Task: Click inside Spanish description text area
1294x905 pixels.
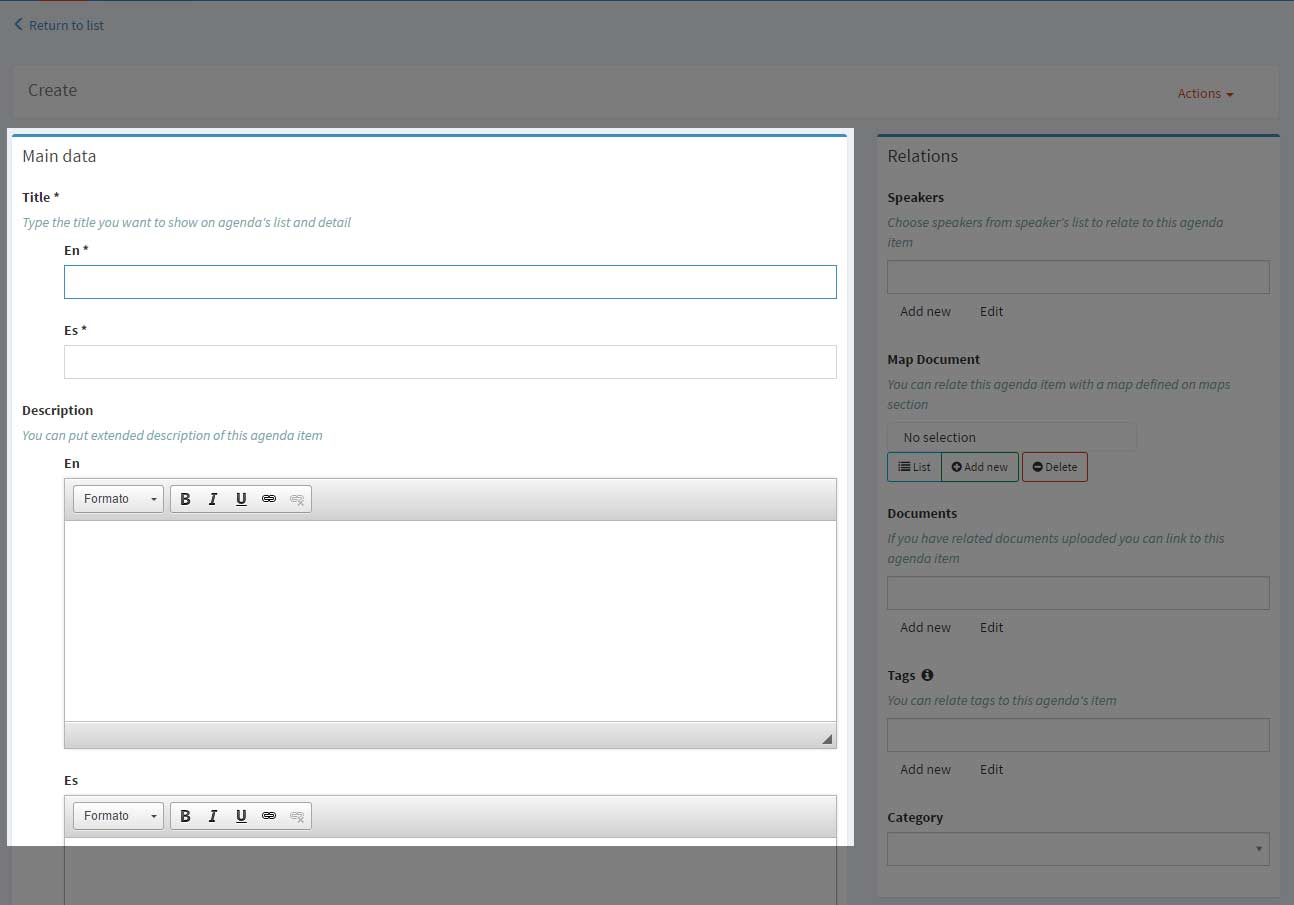Action: pyautogui.click(x=450, y=871)
